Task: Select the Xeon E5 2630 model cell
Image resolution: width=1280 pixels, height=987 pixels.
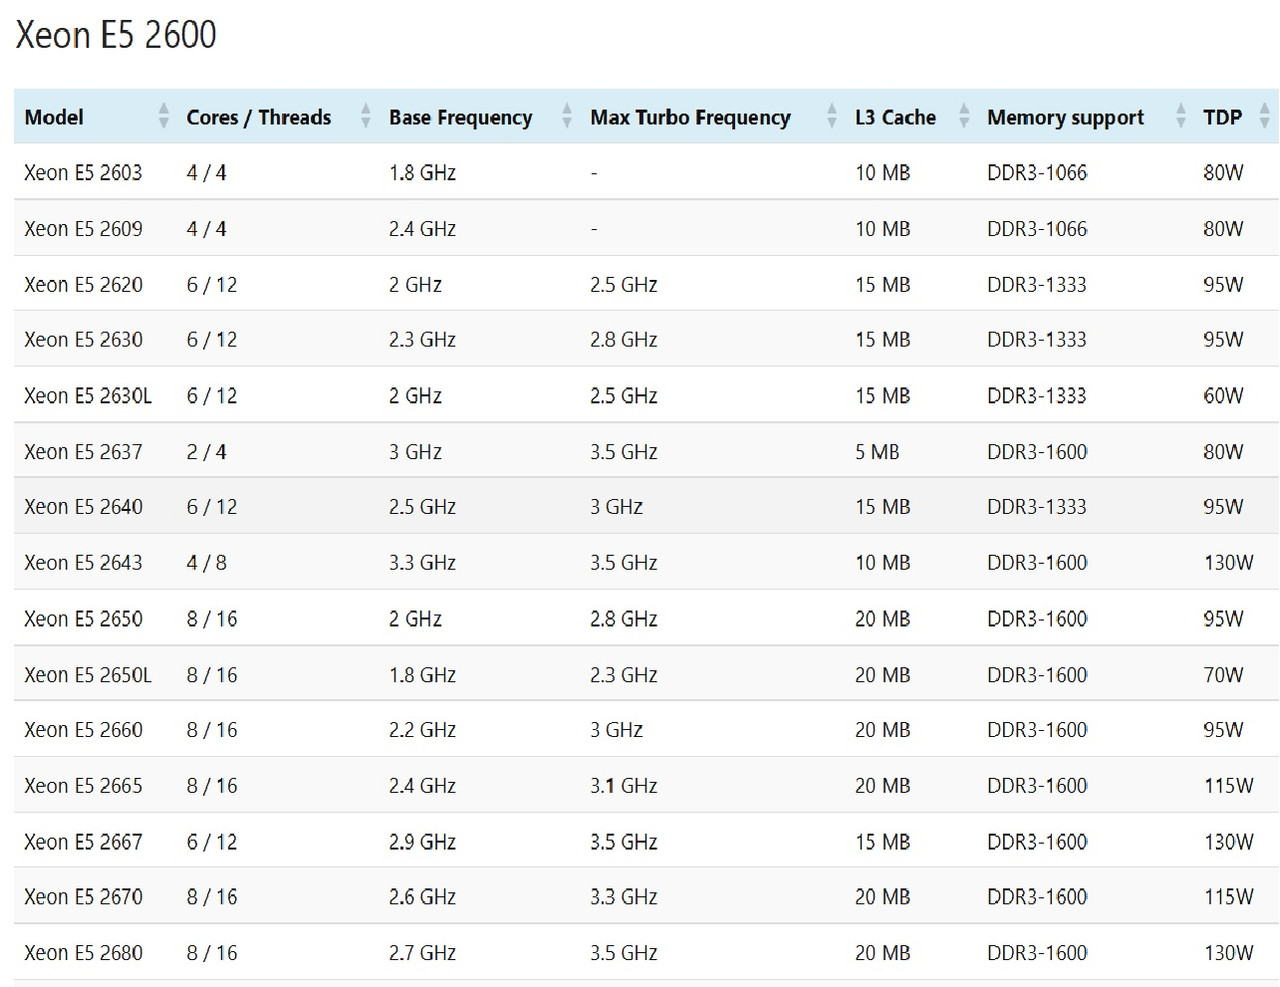Action: (x=83, y=339)
